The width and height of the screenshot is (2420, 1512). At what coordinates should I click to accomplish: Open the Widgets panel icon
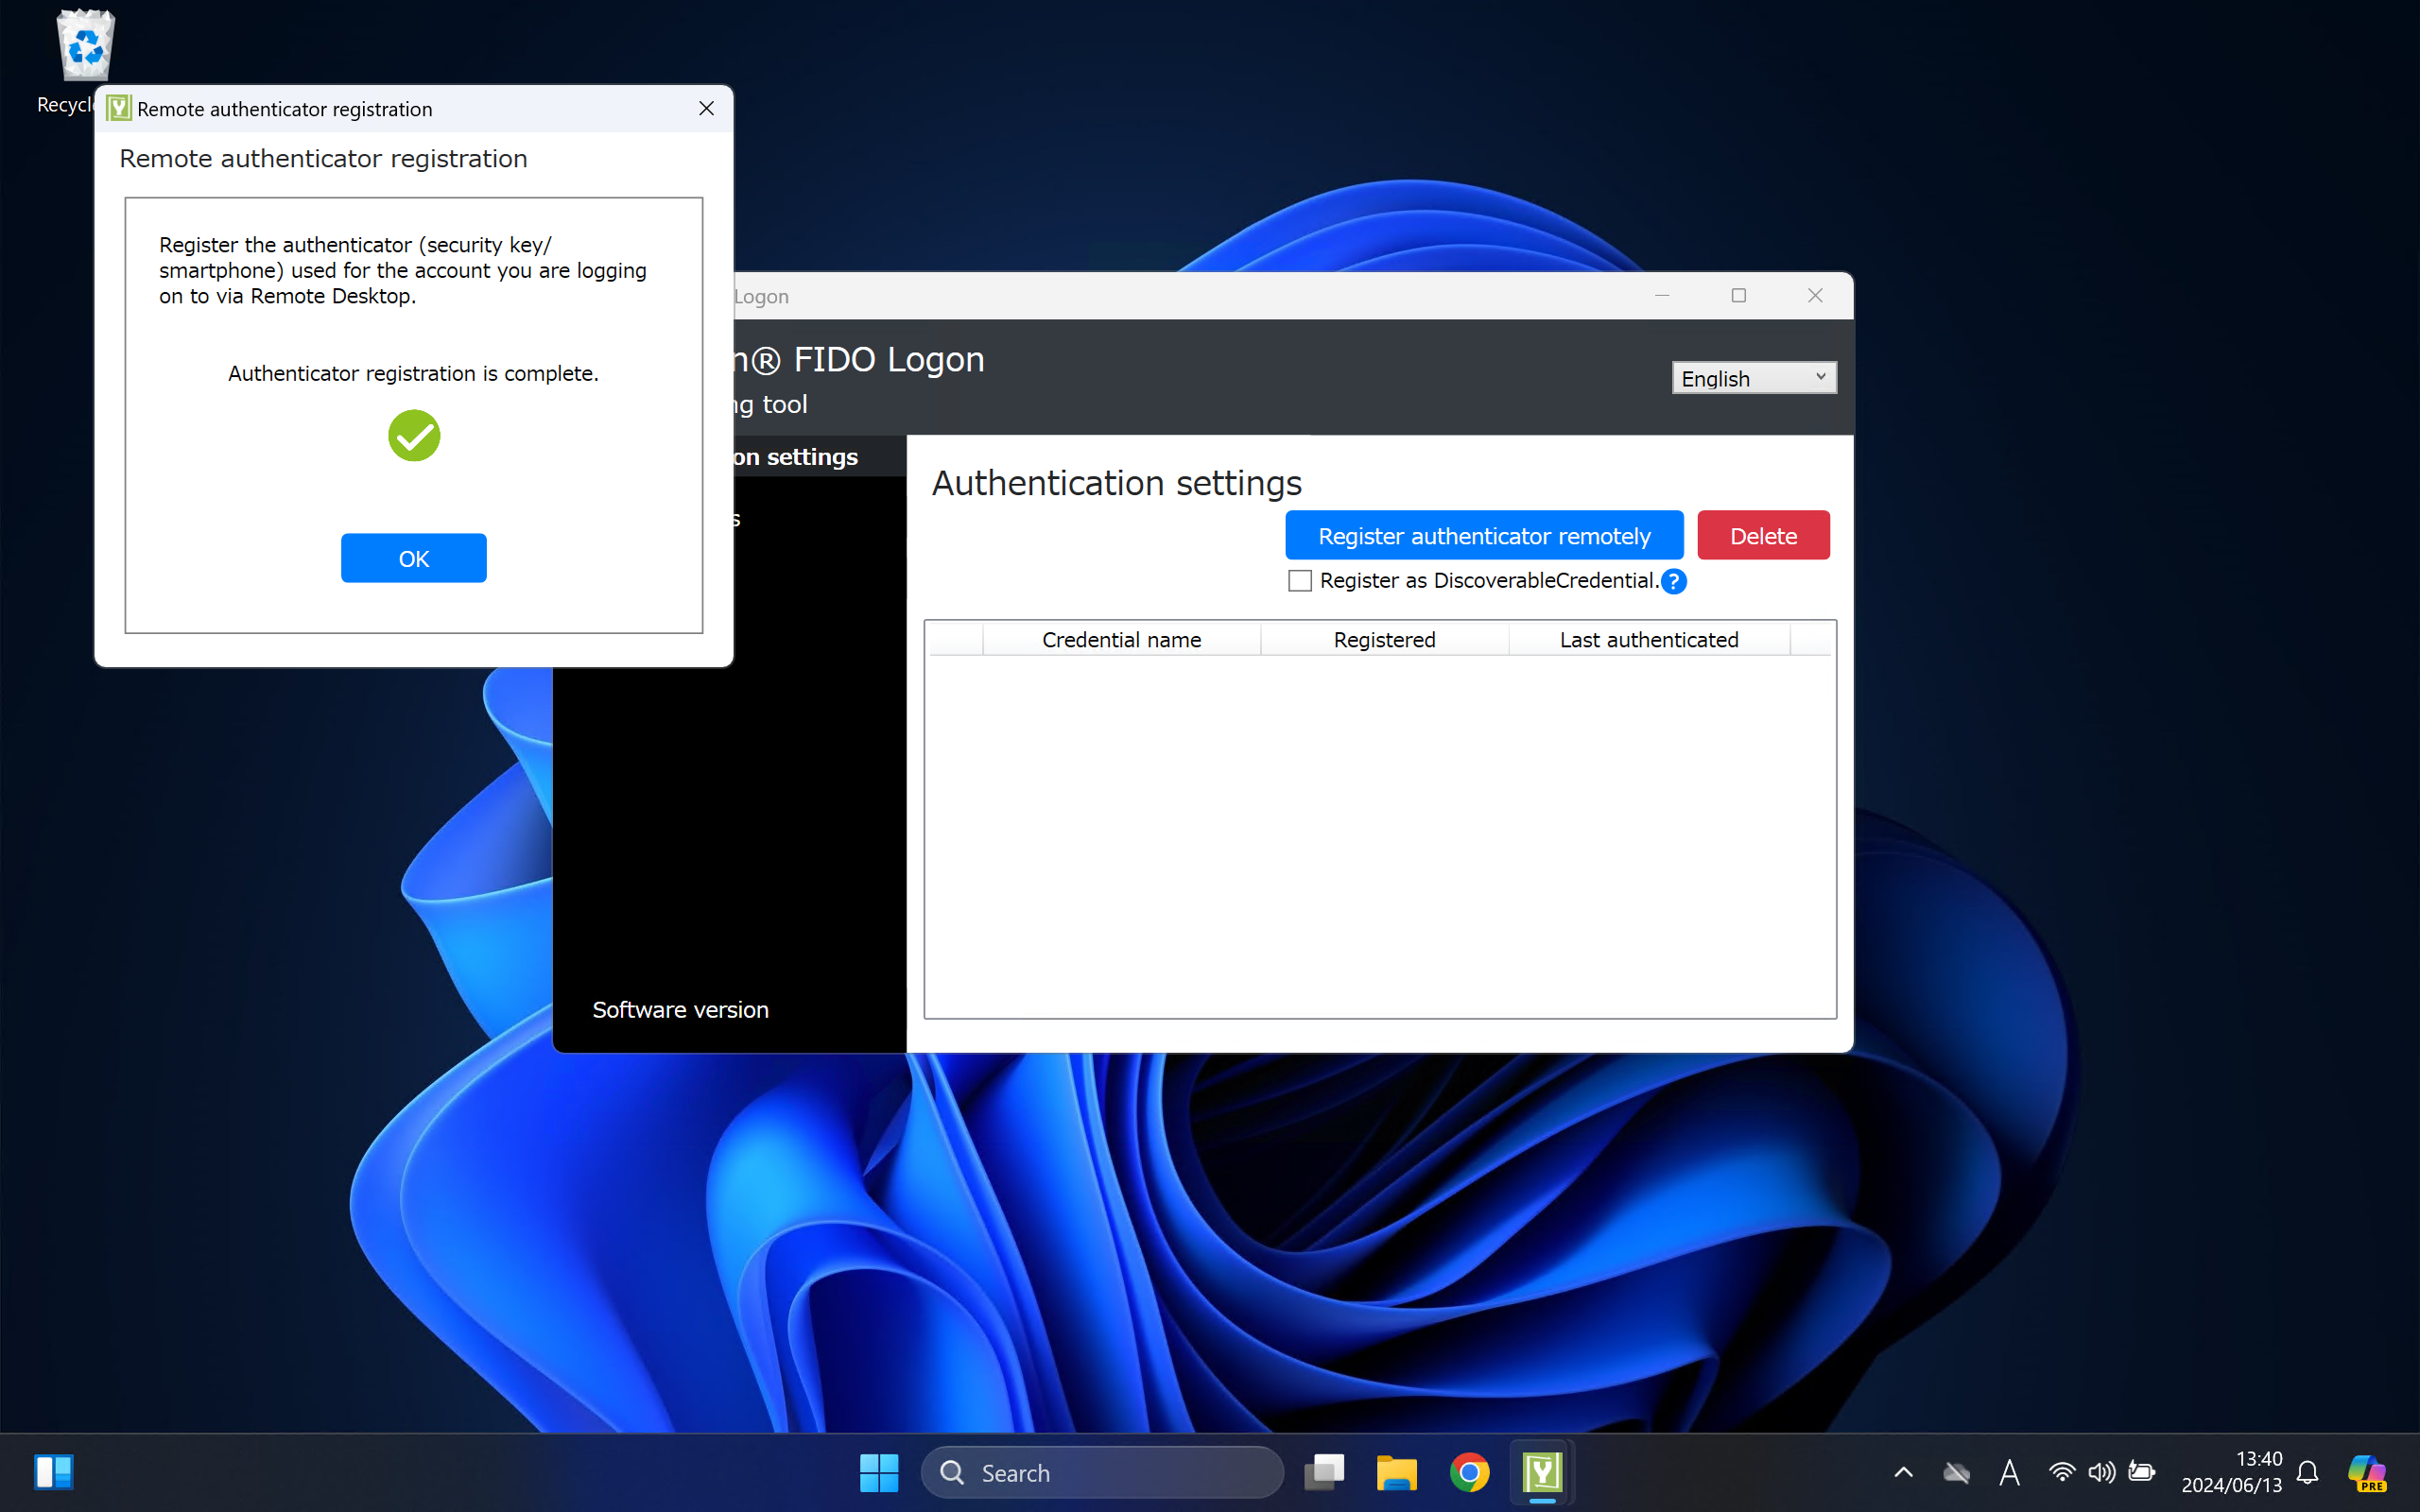point(54,1472)
